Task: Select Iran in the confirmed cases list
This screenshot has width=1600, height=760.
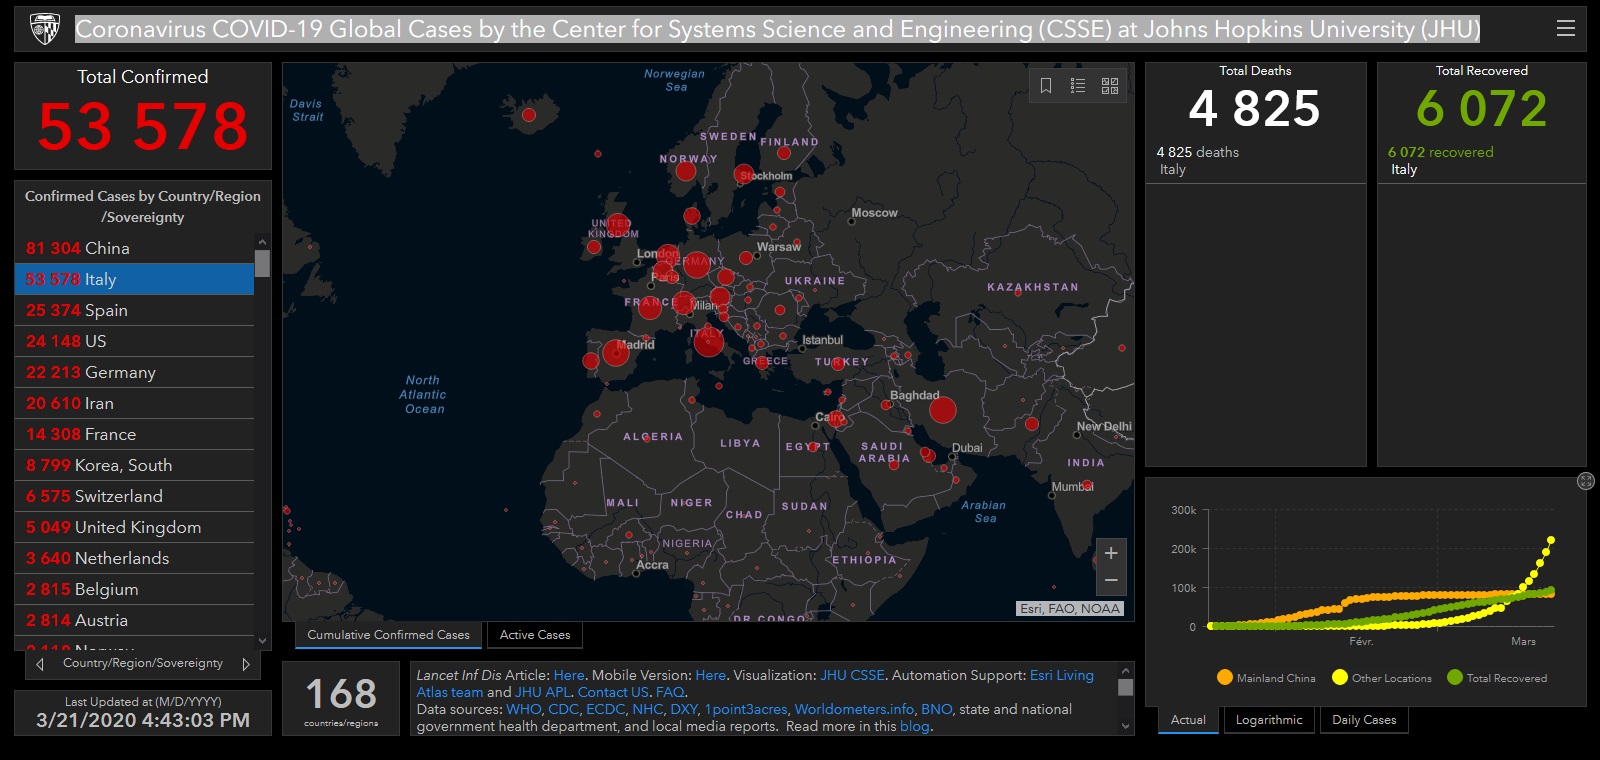Action: [x=135, y=403]
